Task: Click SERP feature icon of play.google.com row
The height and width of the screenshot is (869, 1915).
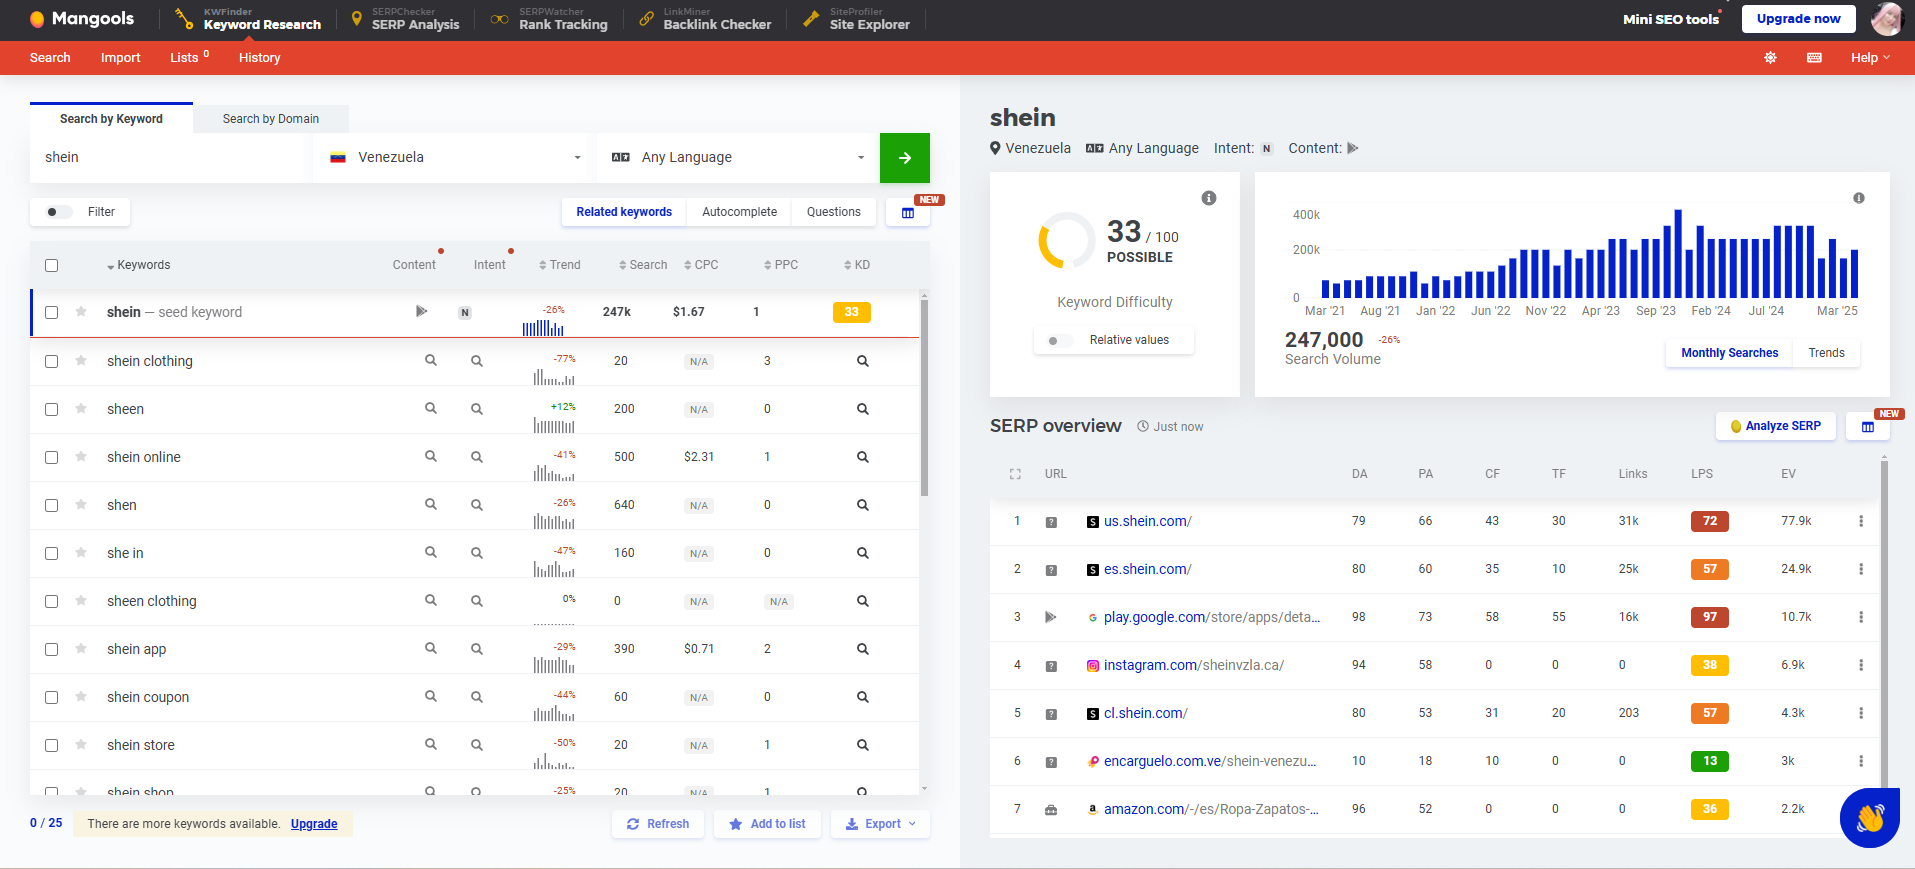Action: click(x=1050, y=617)
